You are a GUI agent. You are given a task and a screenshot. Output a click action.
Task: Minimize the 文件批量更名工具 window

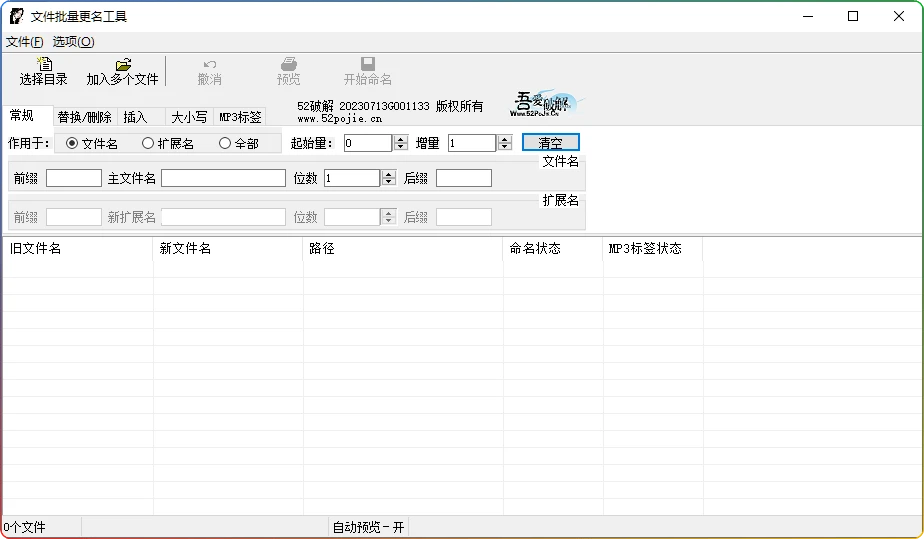808,16
